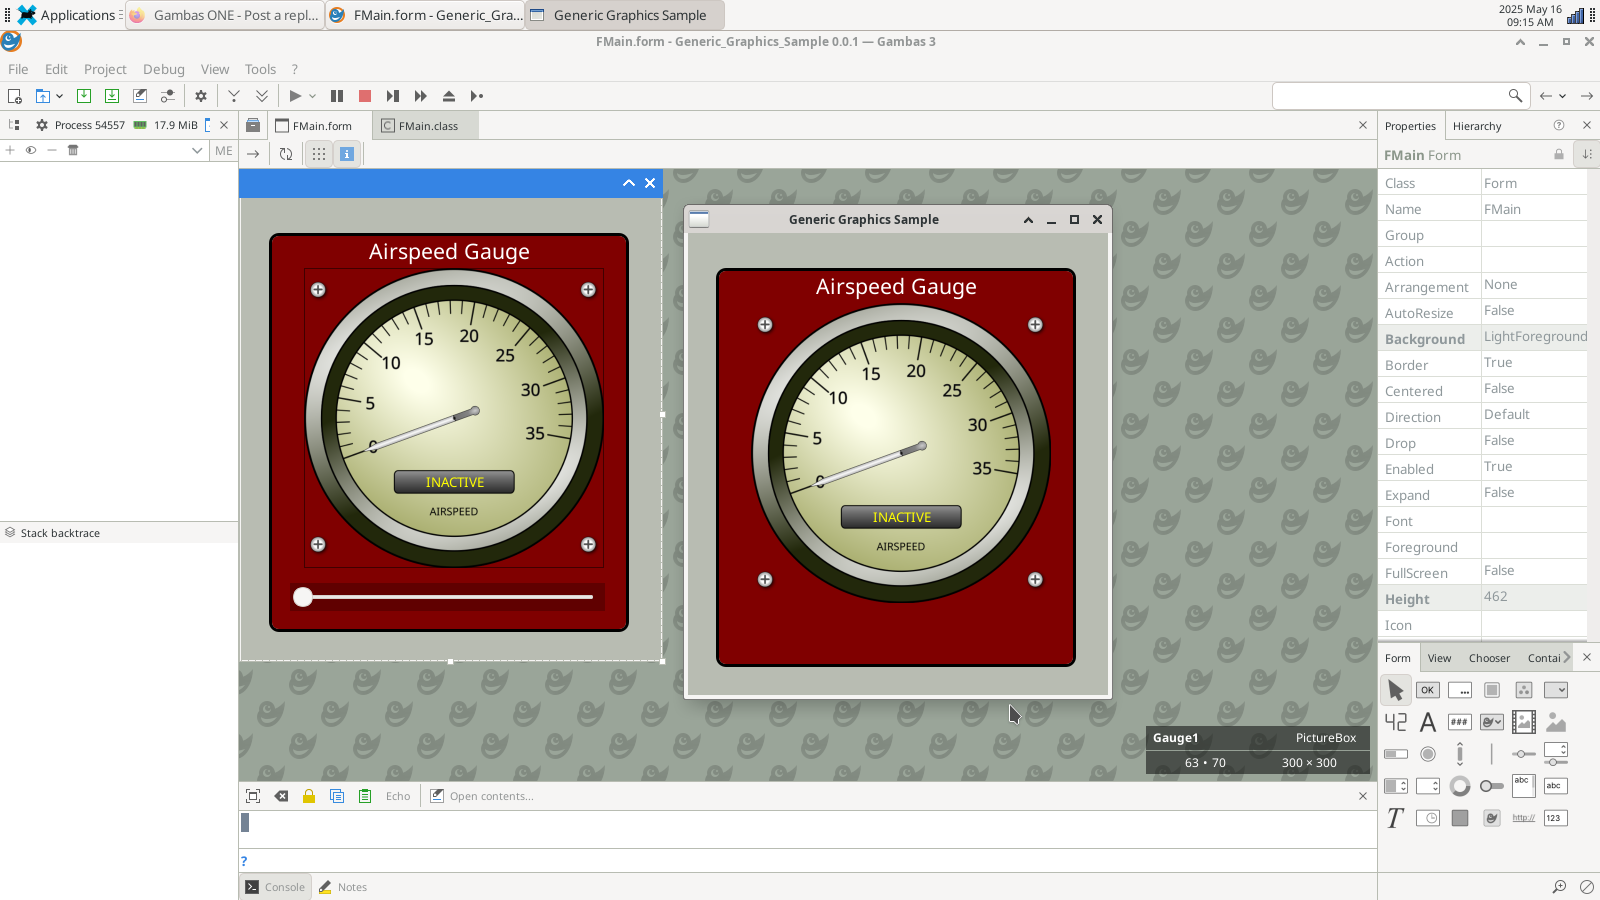Toggle the blue info button in form toolbar
Screen dimensions: 1600x900
tap(347, 154)
